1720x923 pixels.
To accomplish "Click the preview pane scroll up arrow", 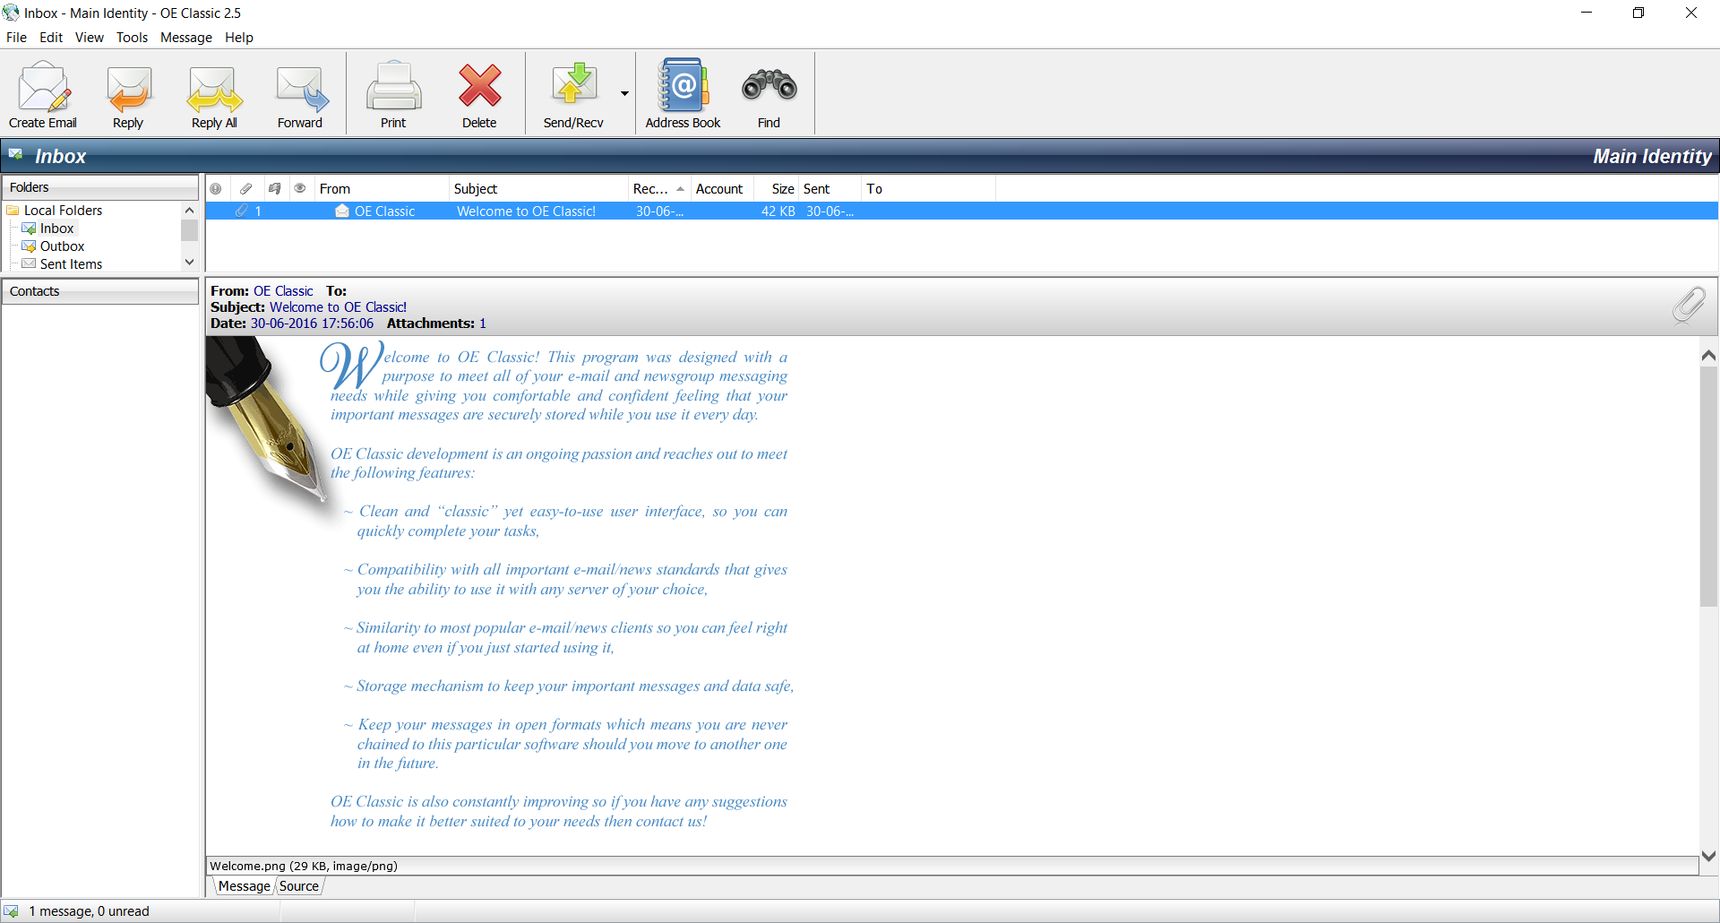I will [x=1709, y=355].
